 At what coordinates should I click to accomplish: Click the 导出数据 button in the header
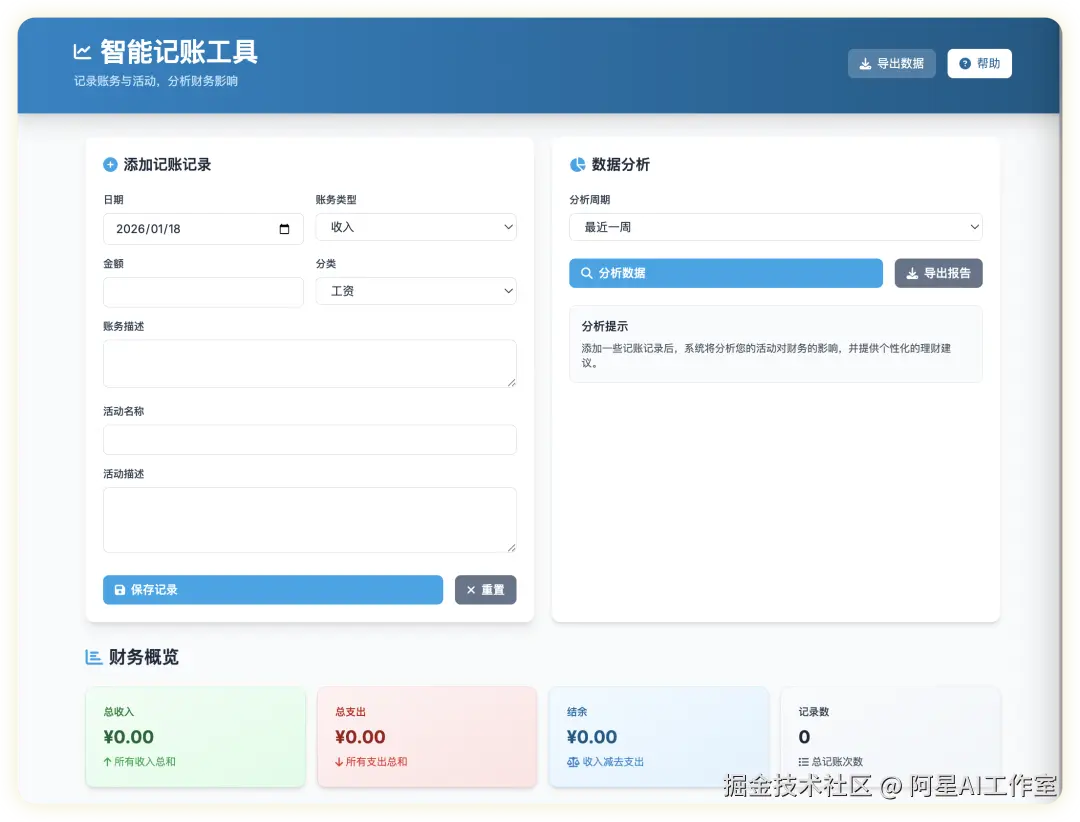click(890, 63)
